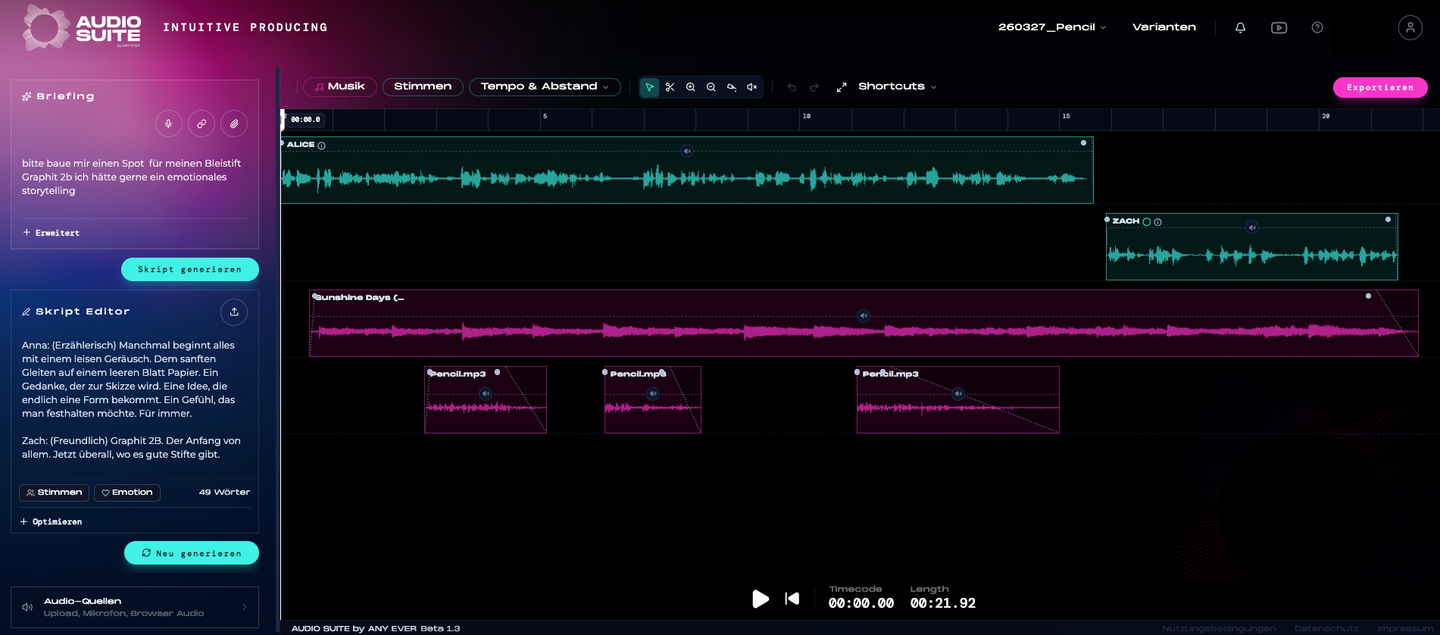Screen dimensions: 1440x635
Task: Click the mute speaker icon in the toolbar
Action: [x=752, y=87]
